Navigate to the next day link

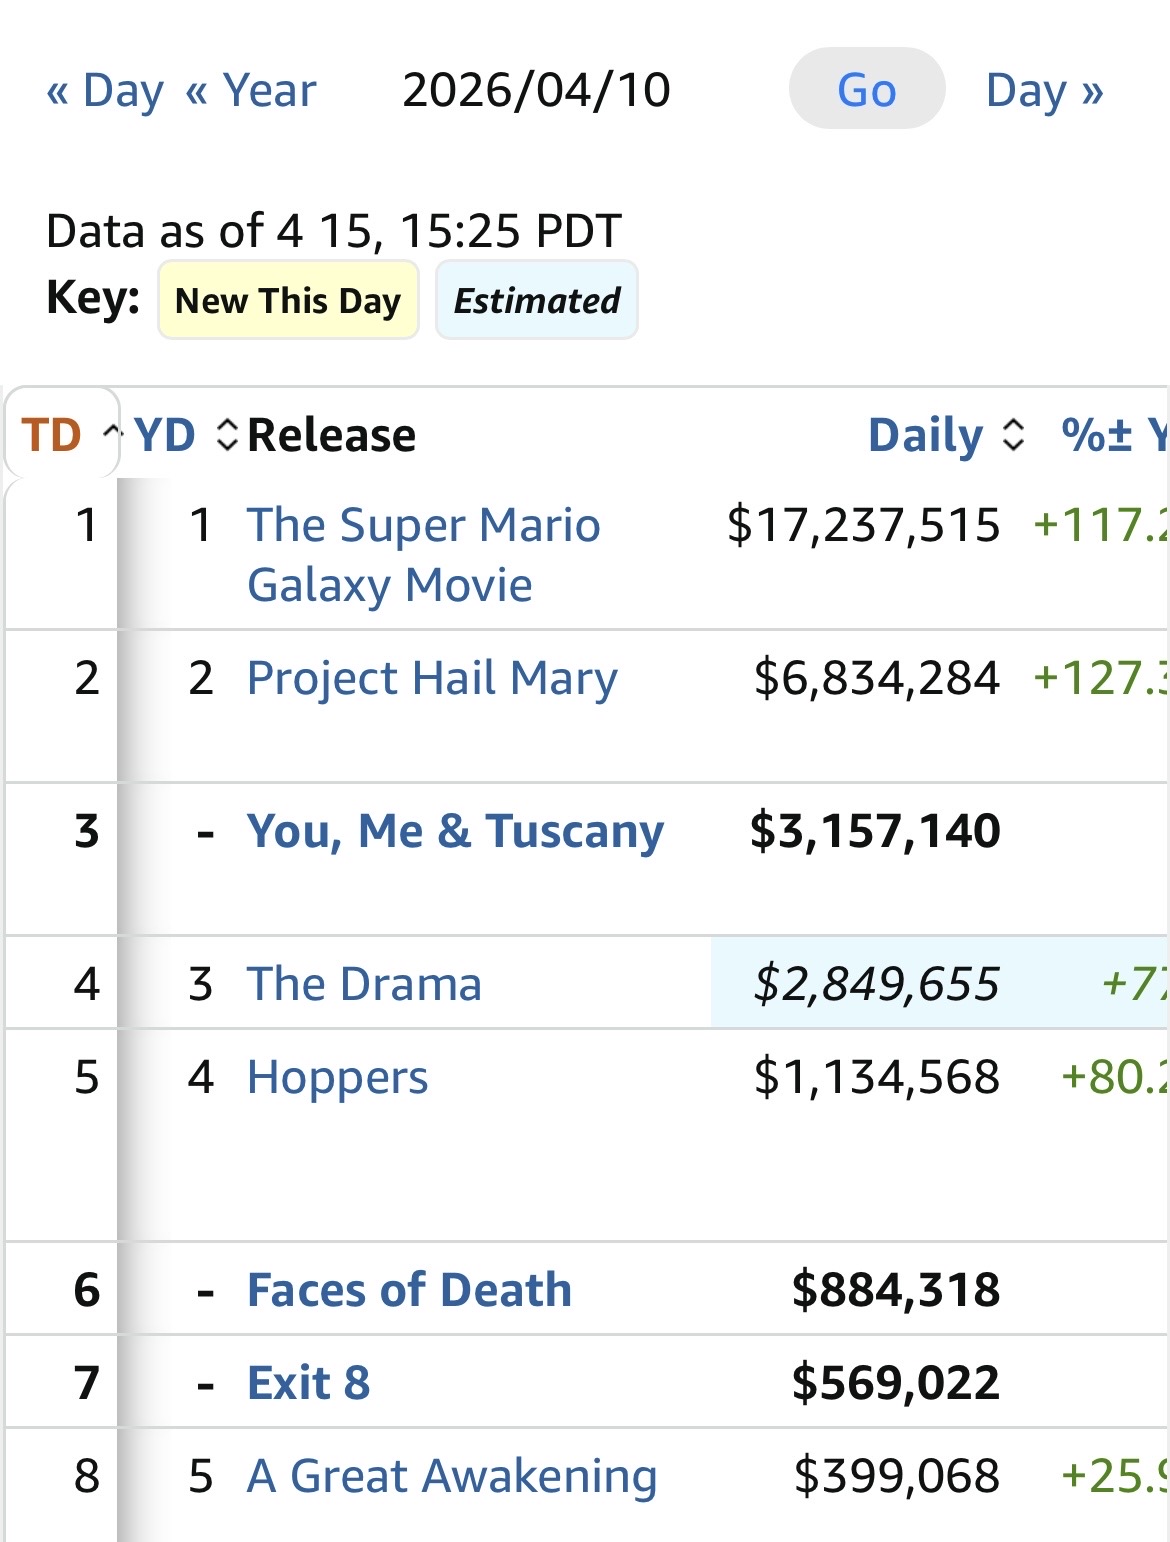[1044, 90]
